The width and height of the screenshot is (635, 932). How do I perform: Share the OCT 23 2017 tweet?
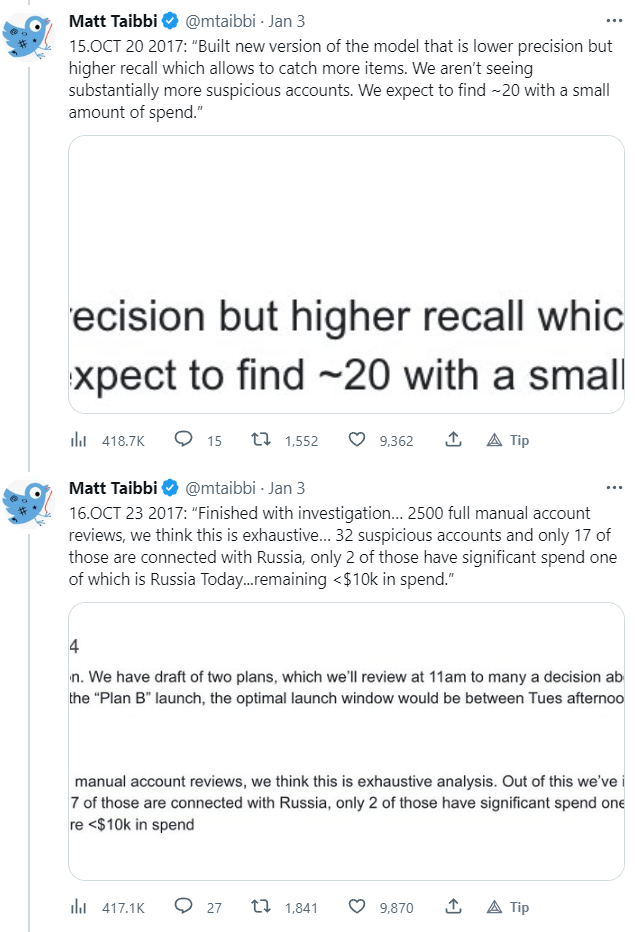coord(453,907)
